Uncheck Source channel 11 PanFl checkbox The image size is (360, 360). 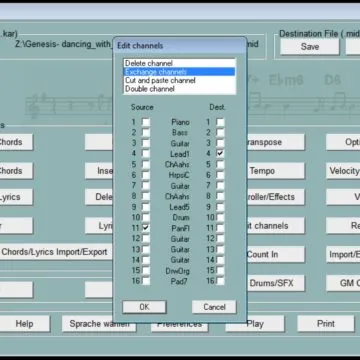point(146,228)
